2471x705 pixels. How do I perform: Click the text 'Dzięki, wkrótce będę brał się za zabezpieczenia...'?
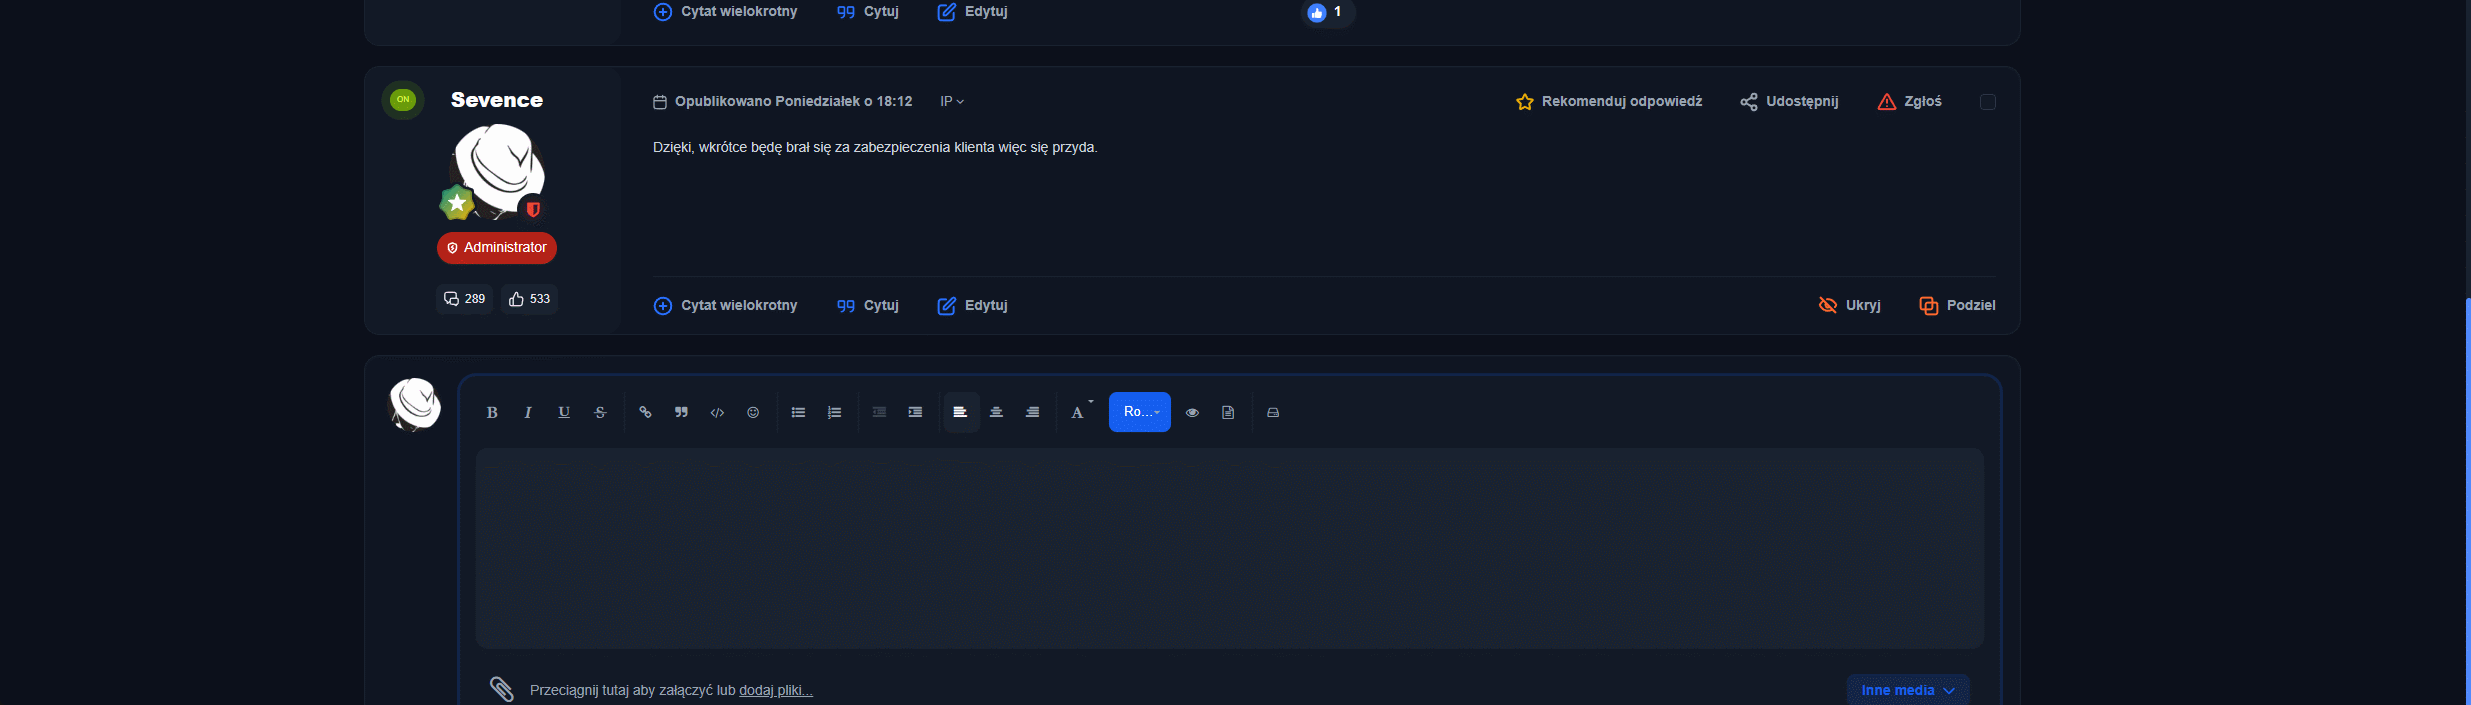coord(875,147)
